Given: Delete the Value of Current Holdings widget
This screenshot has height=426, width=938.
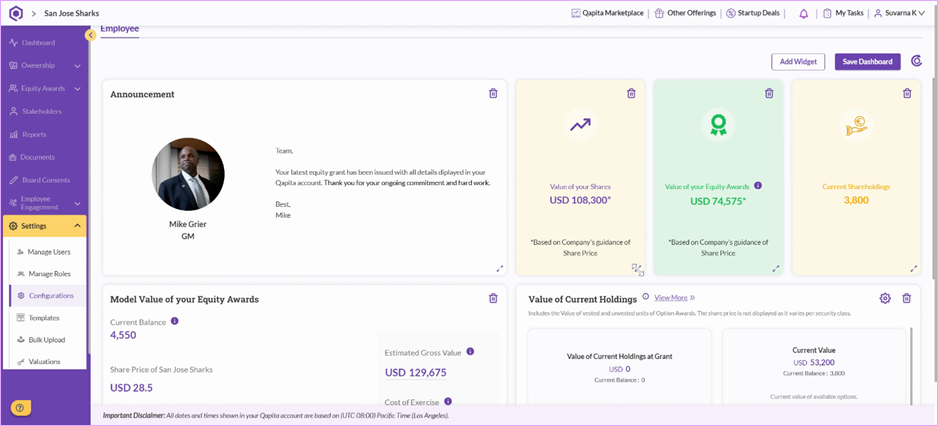Looking at the screenshot, I should 906,298.
